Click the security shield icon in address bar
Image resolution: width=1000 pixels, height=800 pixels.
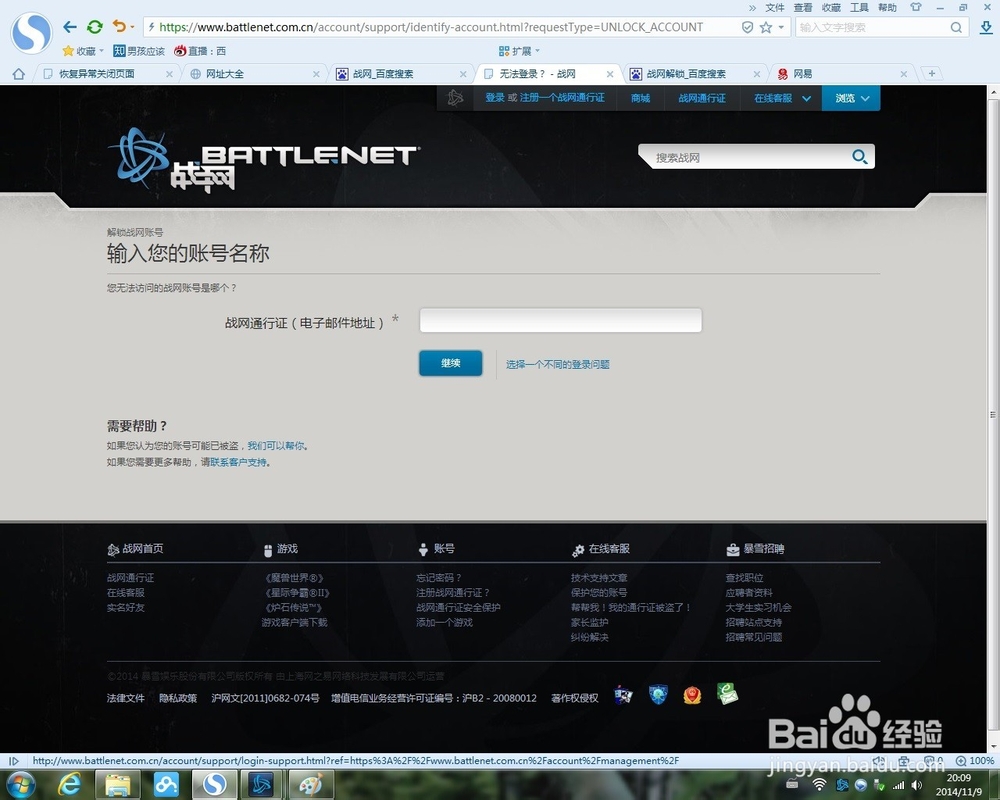click(x=747, y=27)
